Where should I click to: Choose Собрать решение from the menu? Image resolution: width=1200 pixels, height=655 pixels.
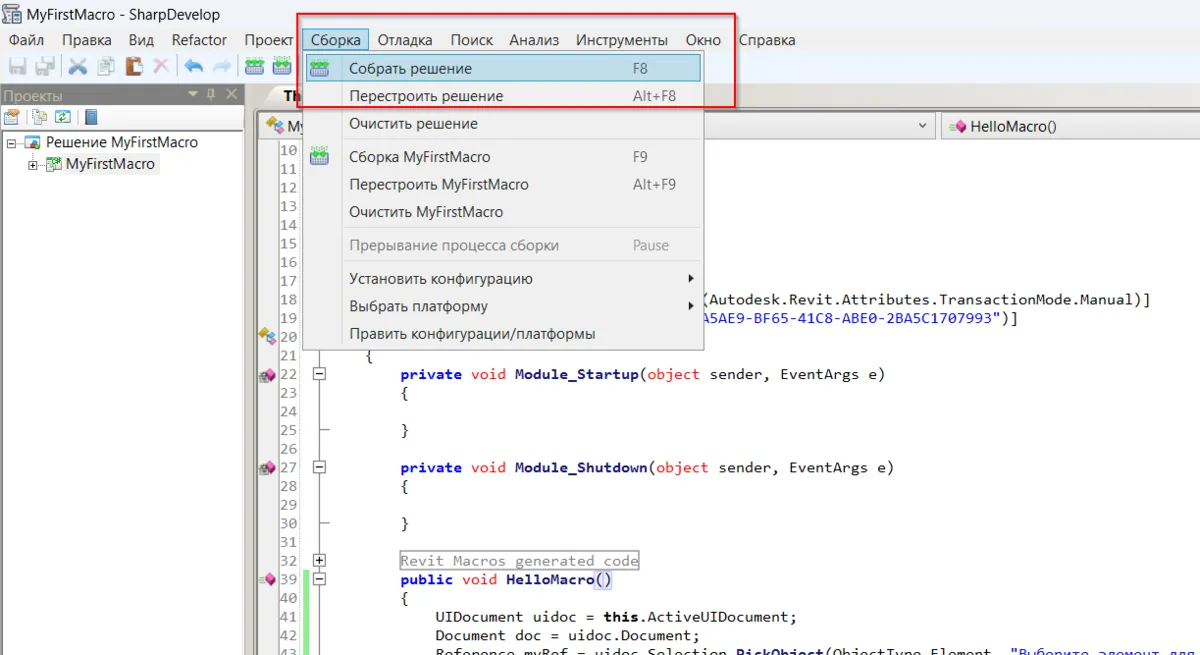coord(503,69)
